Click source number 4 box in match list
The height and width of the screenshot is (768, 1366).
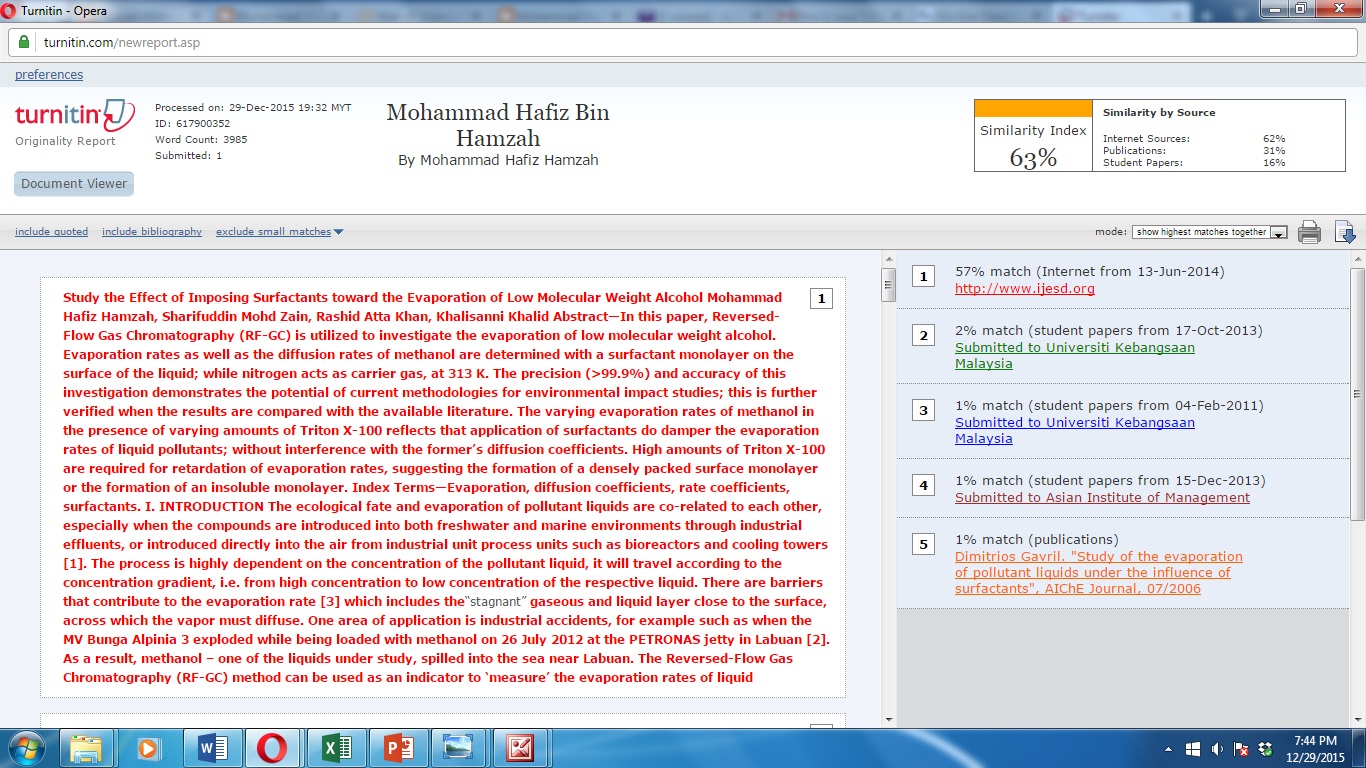click(x=923, y=486)
